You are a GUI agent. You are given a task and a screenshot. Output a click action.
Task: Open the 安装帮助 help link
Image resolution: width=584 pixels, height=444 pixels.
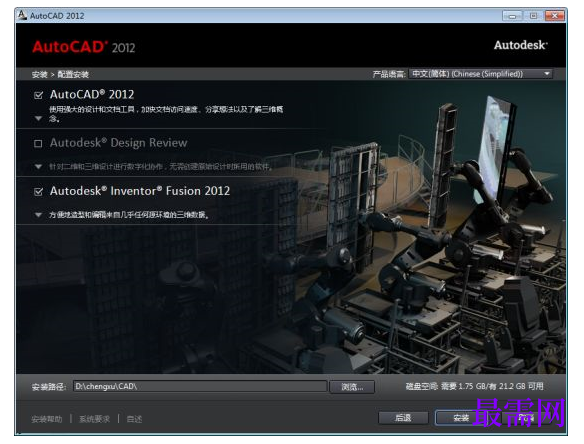pos(47,419)
